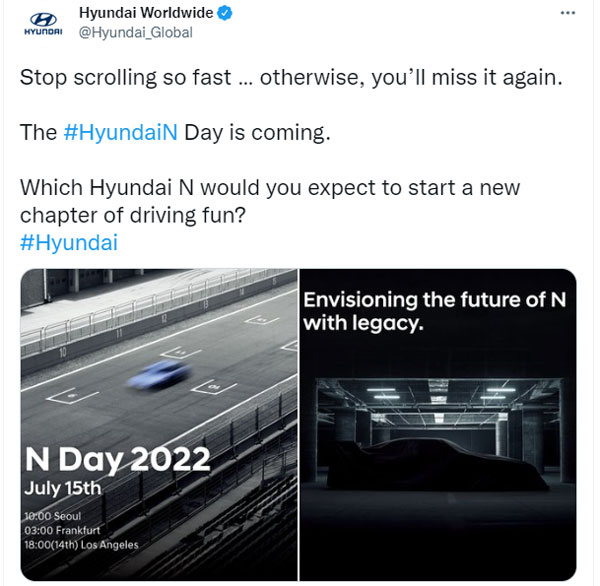Click the @Hyundai_Global handle
This screenshot has width=600, height=586.
pyautogui.click(x=135, y=32)
